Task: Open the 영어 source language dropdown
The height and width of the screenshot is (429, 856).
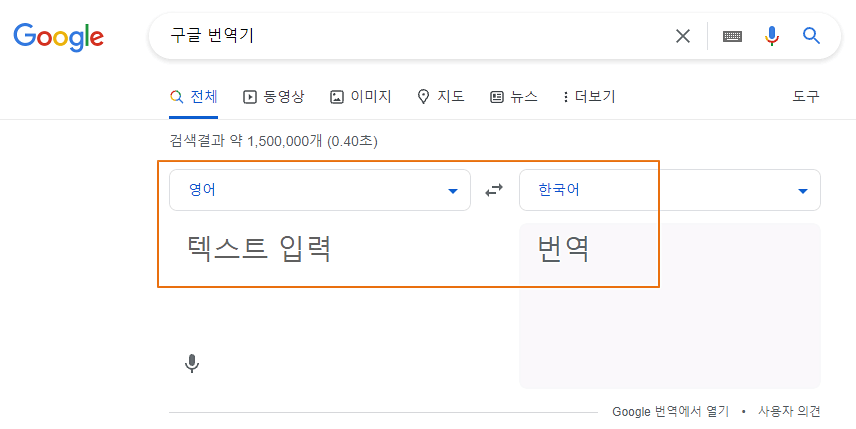Action: tap(320, 190)
